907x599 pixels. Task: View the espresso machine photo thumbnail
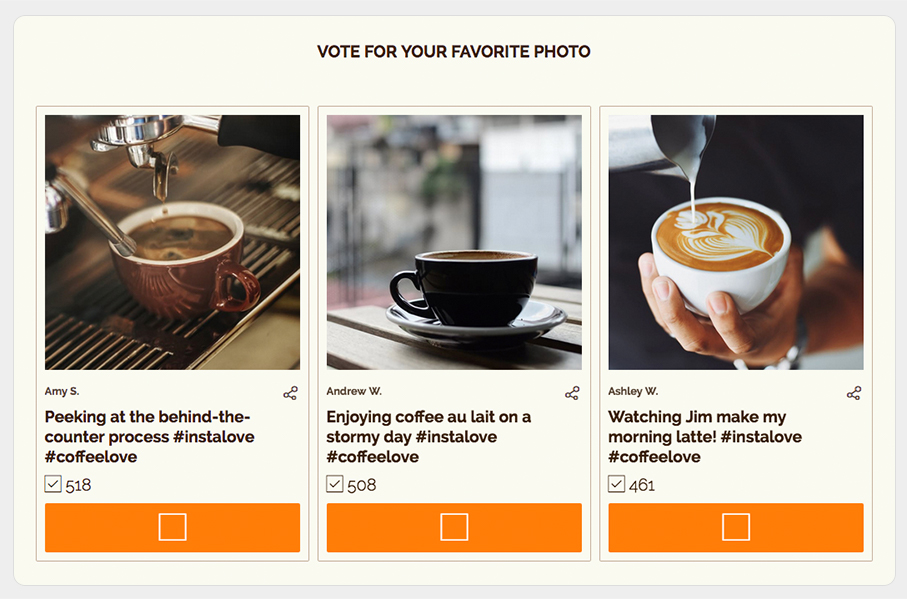(x=171, y=242)
